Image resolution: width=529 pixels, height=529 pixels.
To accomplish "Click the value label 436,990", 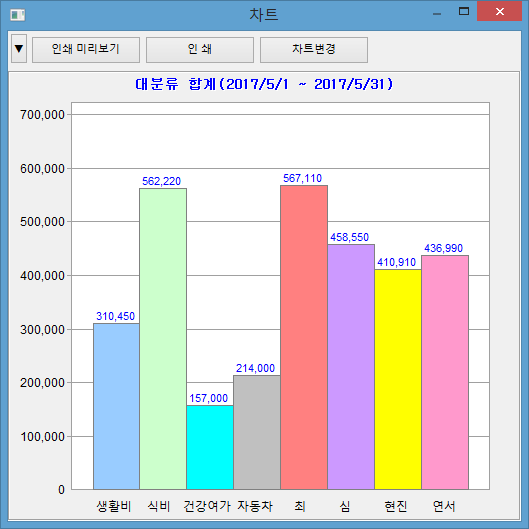I will (443, 248).
